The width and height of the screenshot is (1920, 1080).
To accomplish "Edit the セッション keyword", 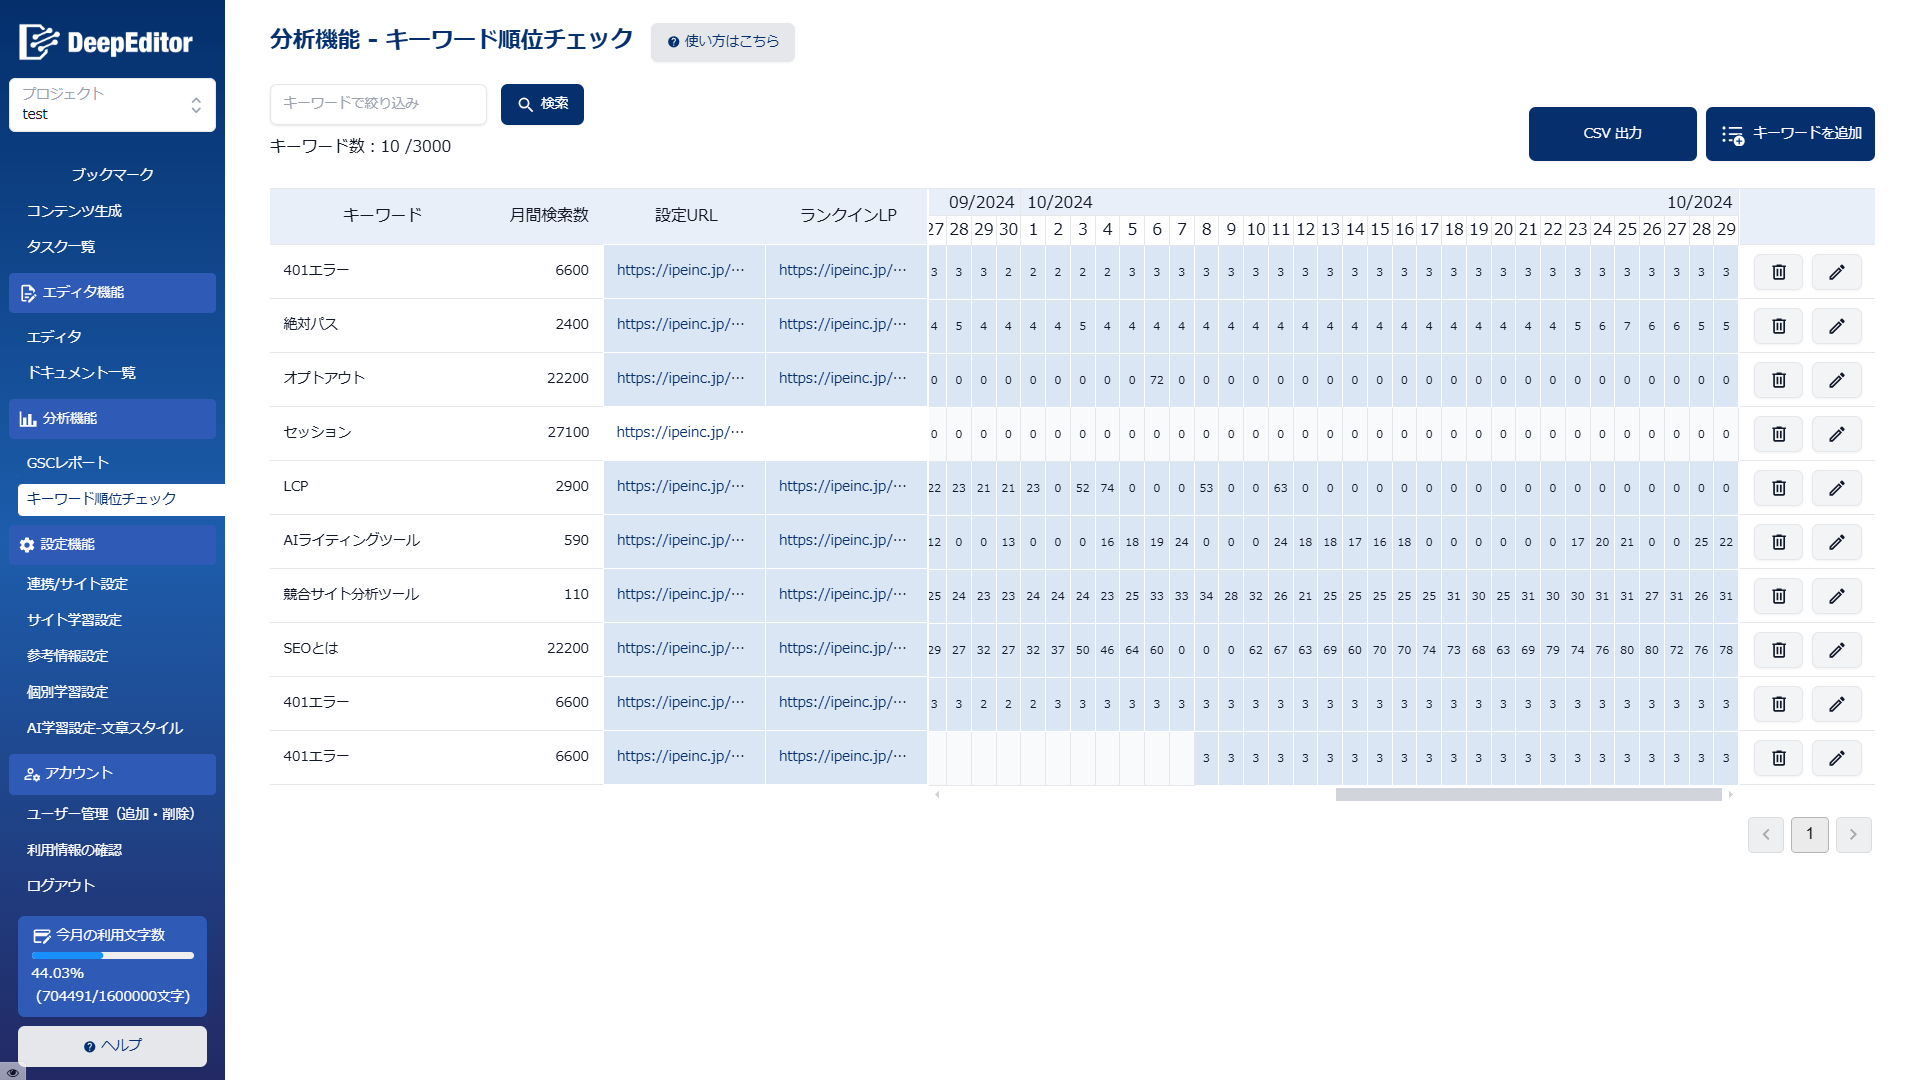I will point(1836,434).
